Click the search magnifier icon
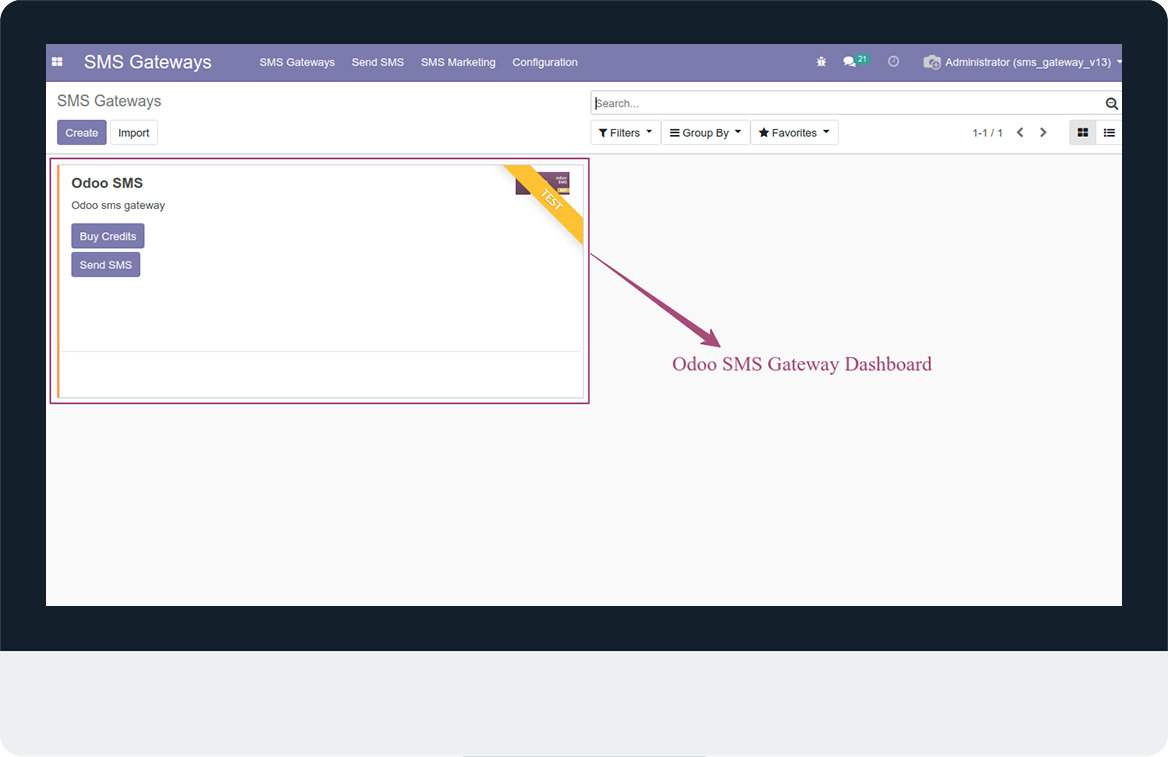The height and width of the screenshot is (757, 1168). [x=1111, y=104]
